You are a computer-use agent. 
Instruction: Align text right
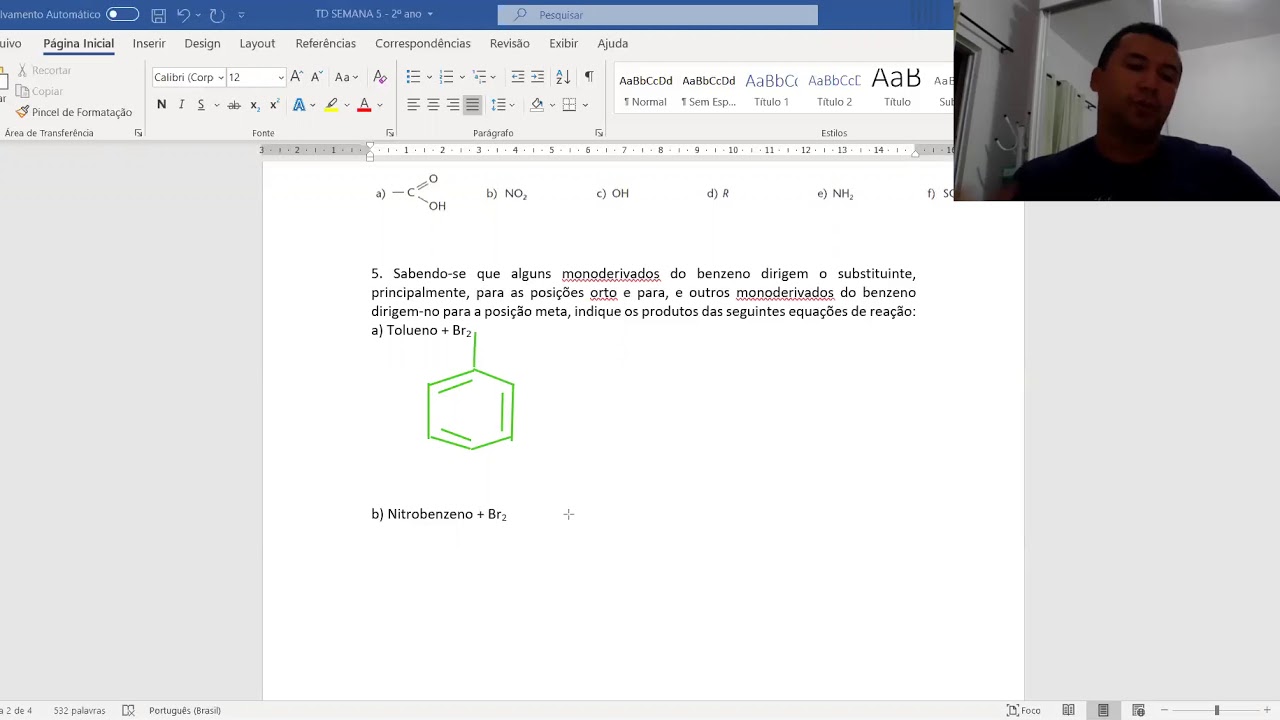tap(453, 105)
